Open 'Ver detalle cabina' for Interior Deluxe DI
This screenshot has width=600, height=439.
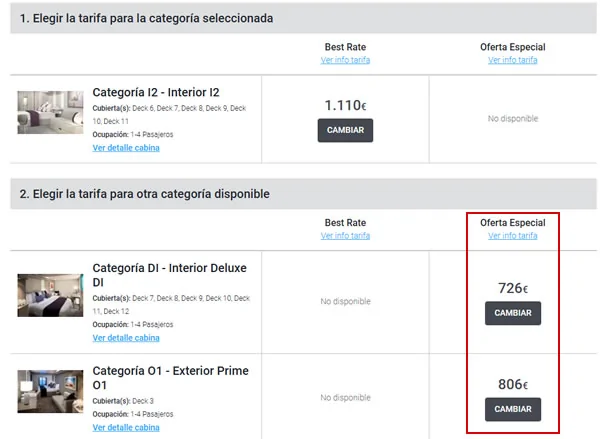126,338
